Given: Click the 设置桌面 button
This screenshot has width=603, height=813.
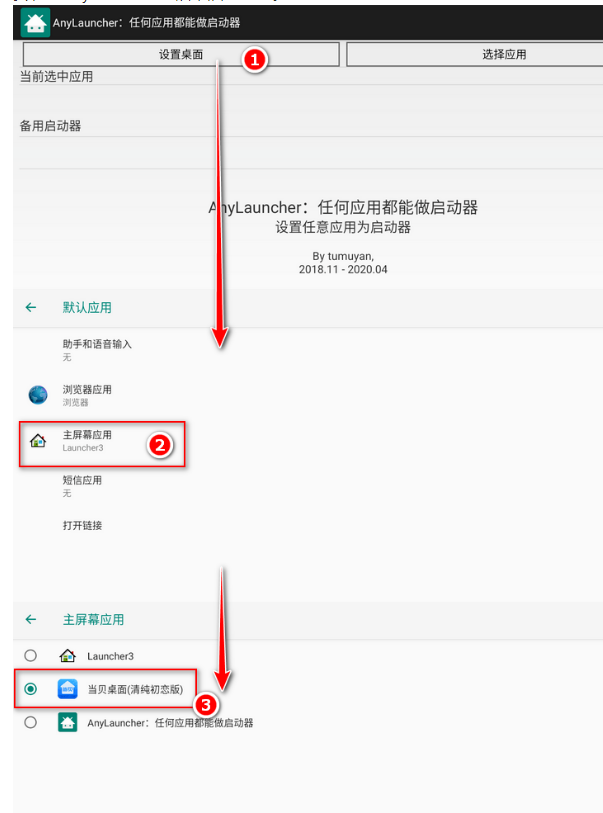Looking at the screenshot, I should (x=181, y=54).
